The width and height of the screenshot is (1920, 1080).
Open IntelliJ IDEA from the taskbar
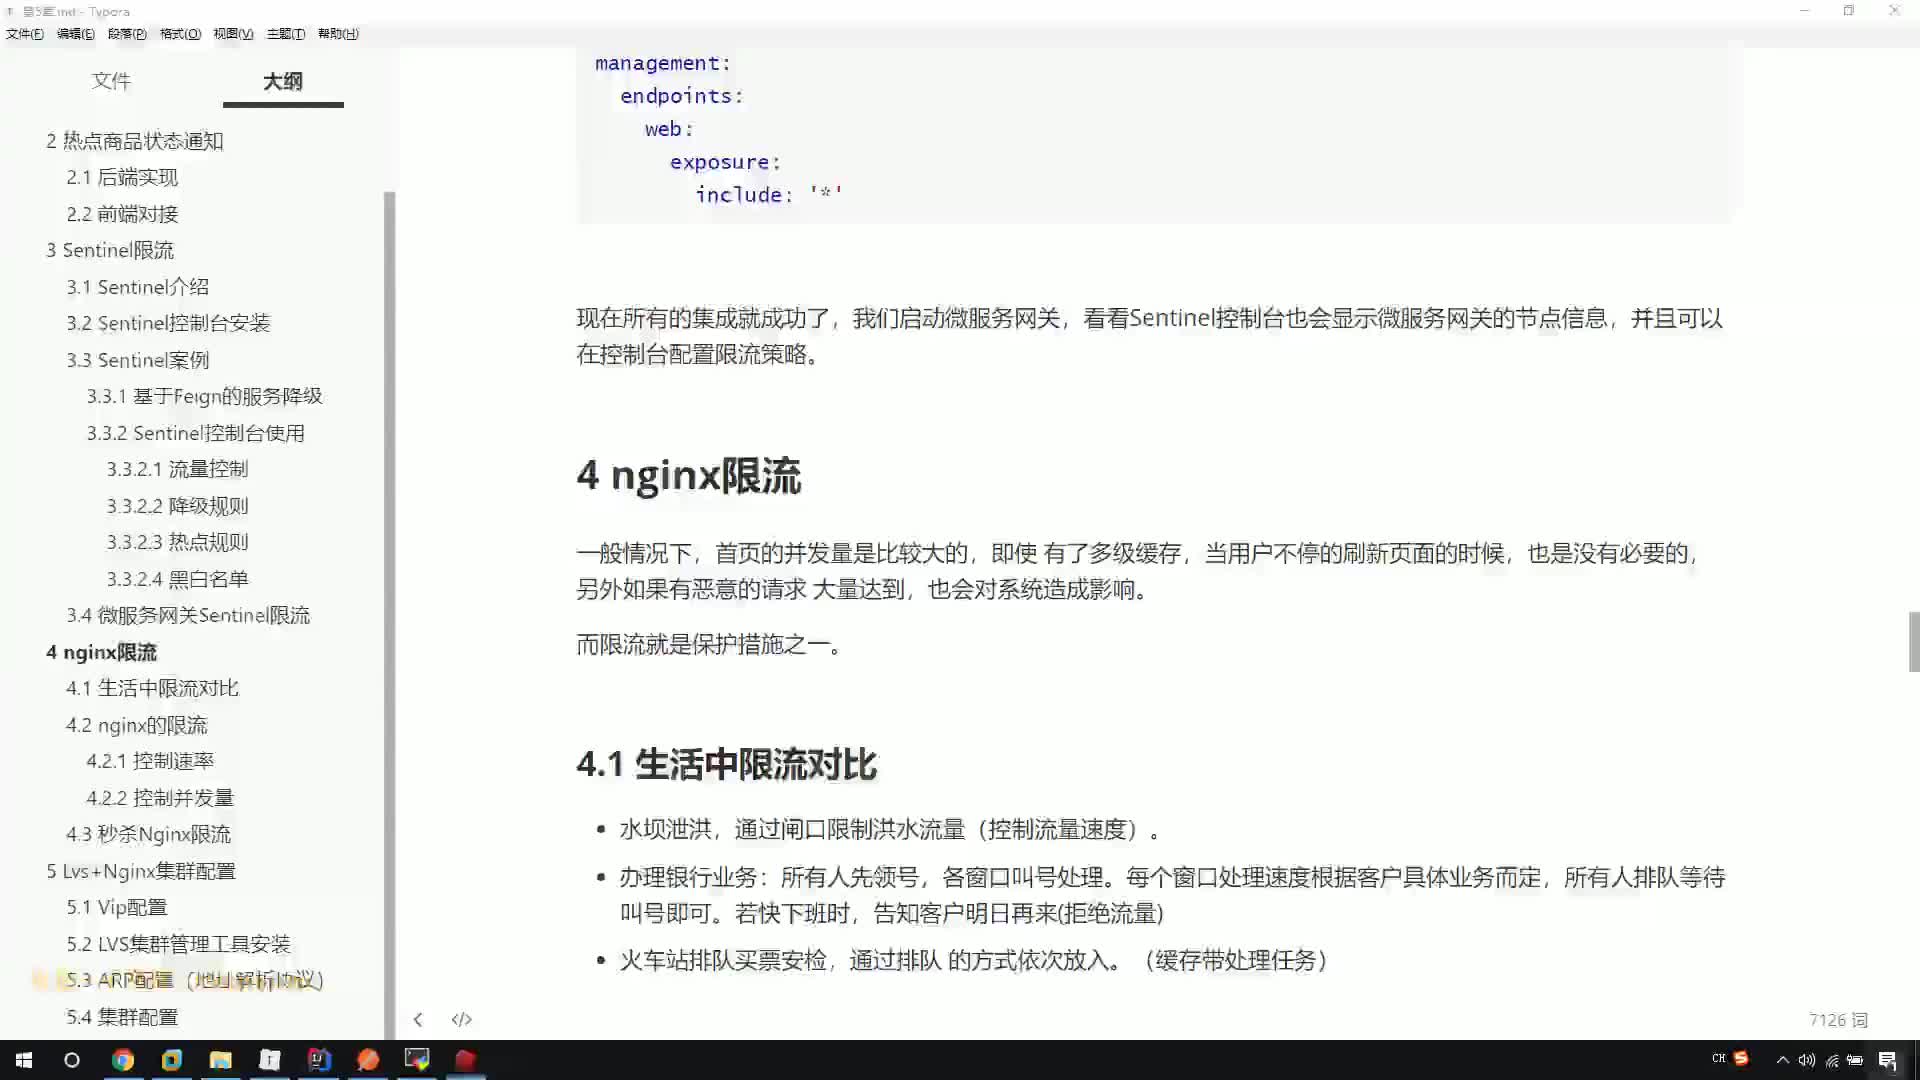[319, 1060]
